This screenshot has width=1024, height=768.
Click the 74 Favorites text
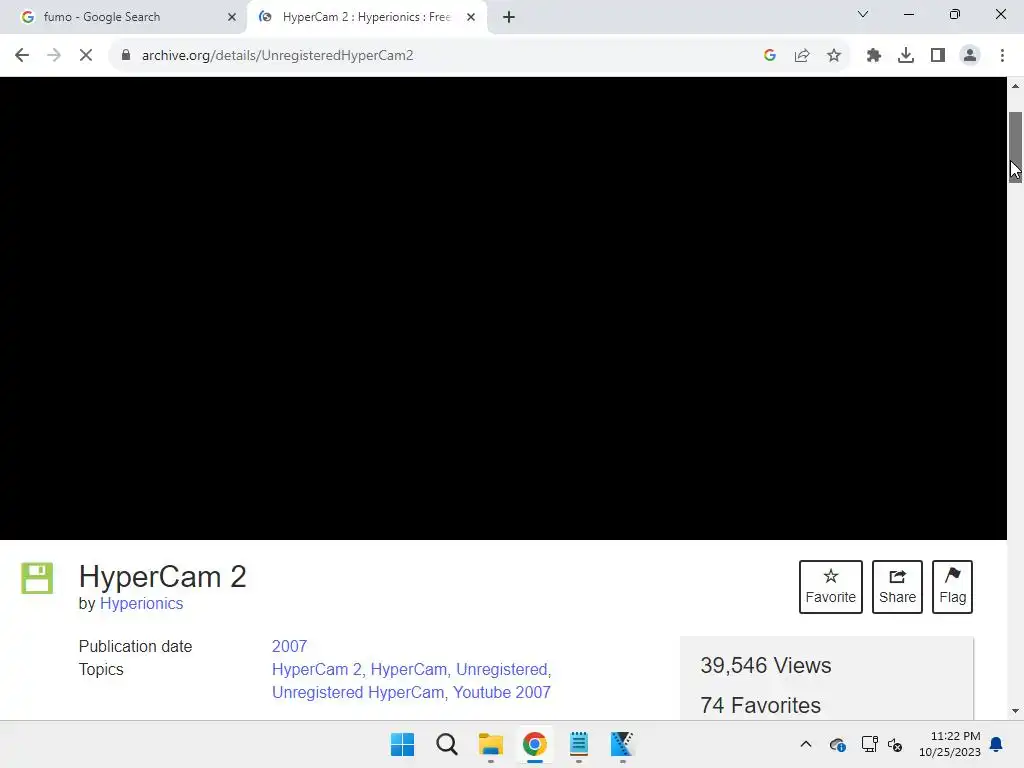(x=760, y=705)
